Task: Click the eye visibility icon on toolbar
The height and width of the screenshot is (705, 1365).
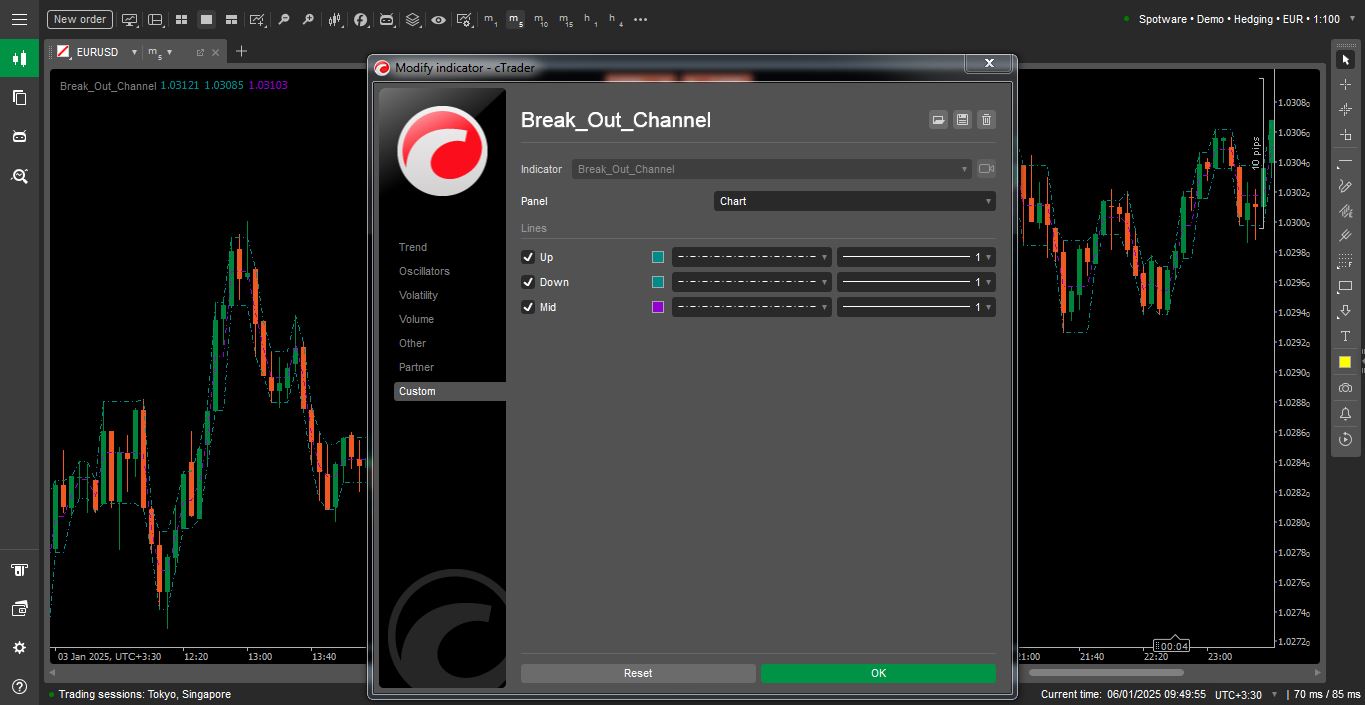Action: tap(439, 19)
